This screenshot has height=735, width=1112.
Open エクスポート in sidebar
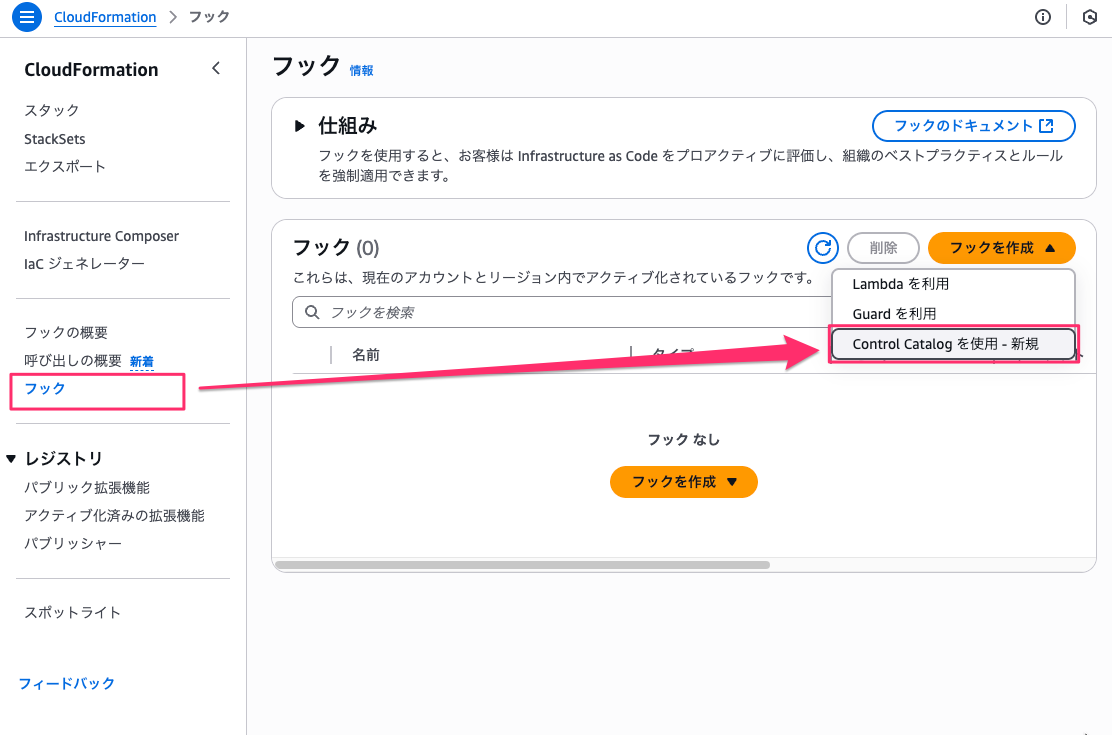coord(65,167)
